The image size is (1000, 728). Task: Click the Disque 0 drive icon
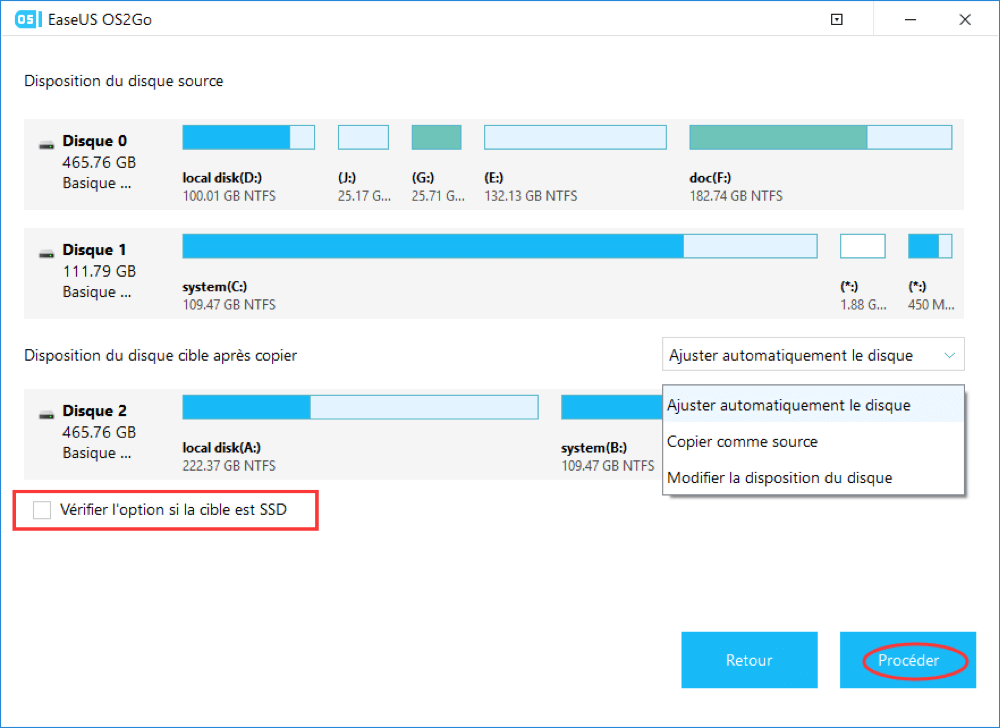[x=47, y=144]
